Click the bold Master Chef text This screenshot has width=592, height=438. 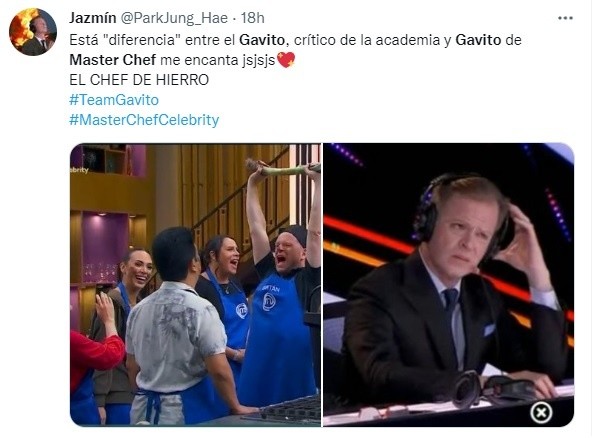[113, 60]
